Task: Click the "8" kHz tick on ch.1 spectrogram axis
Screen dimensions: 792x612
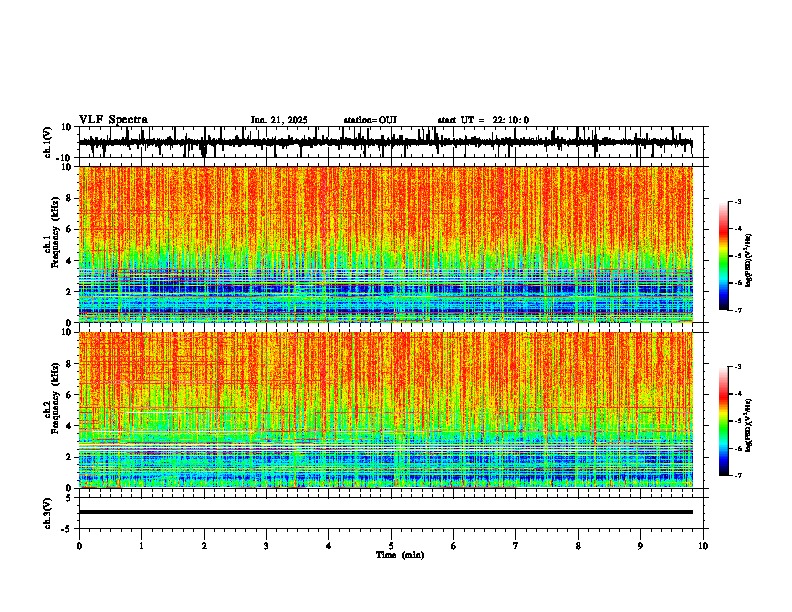Action: click(70, 198)
